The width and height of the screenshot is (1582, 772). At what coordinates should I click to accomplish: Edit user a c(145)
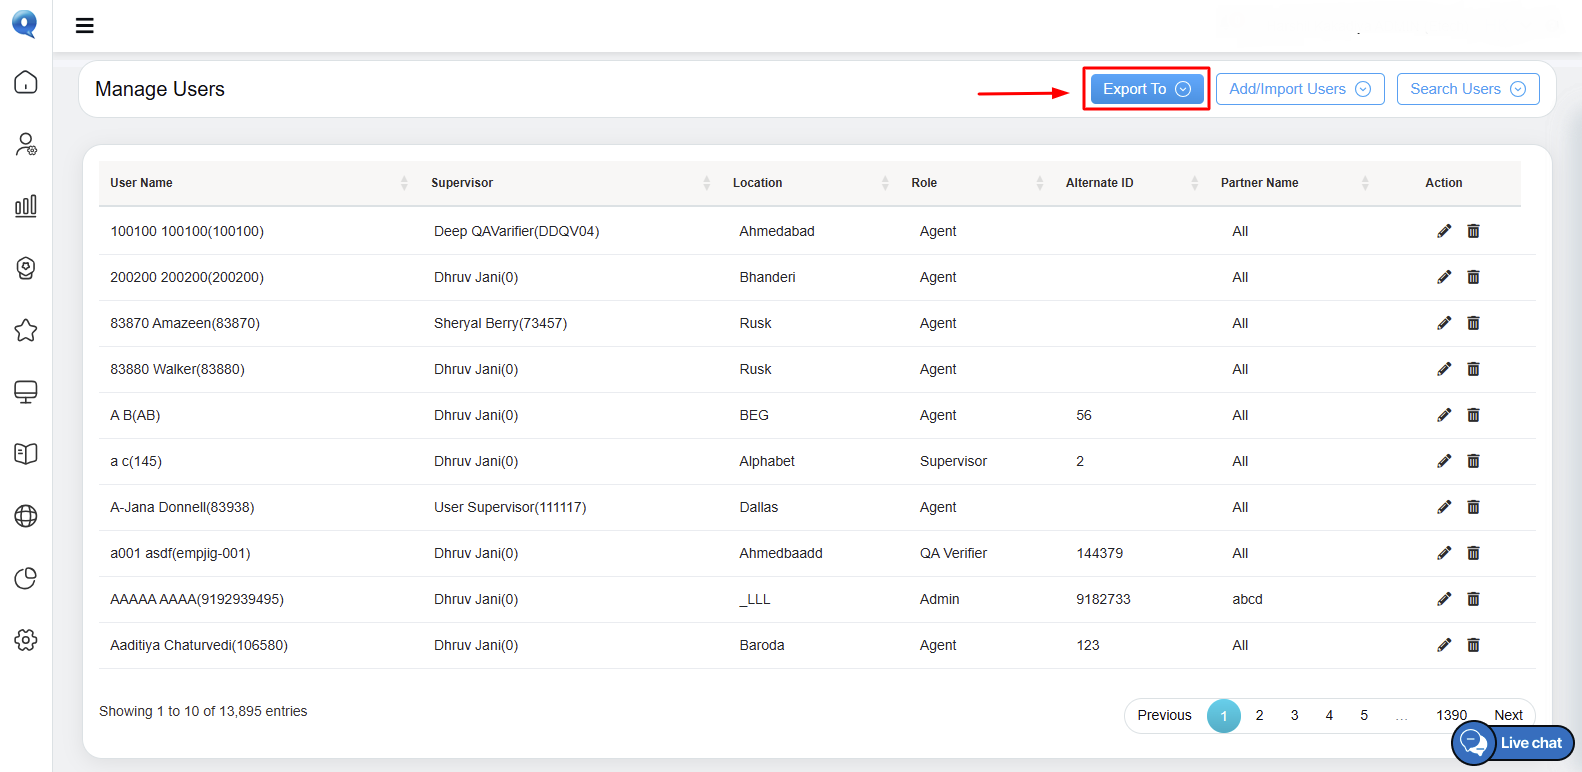coord(1444,461)
